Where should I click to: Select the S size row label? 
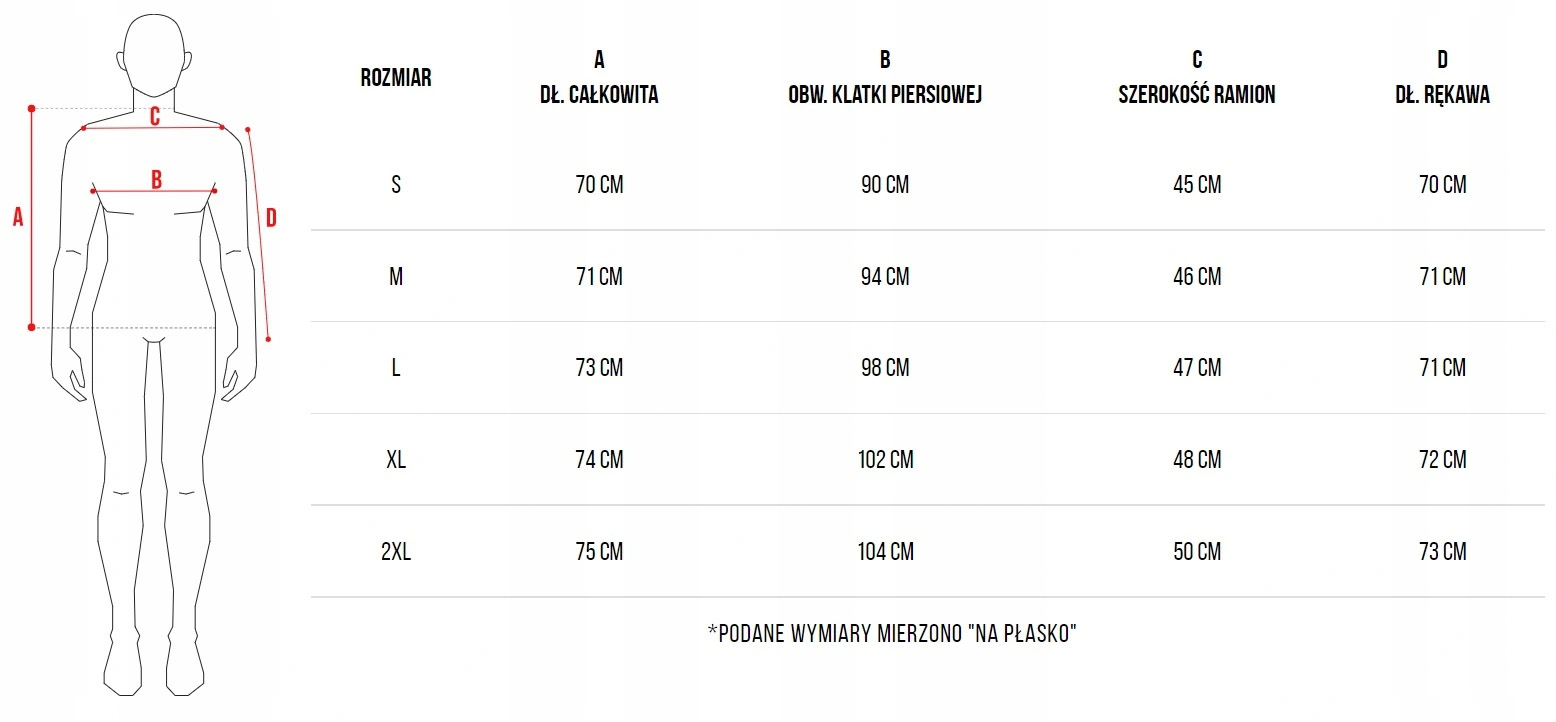[x=396, y=185]
